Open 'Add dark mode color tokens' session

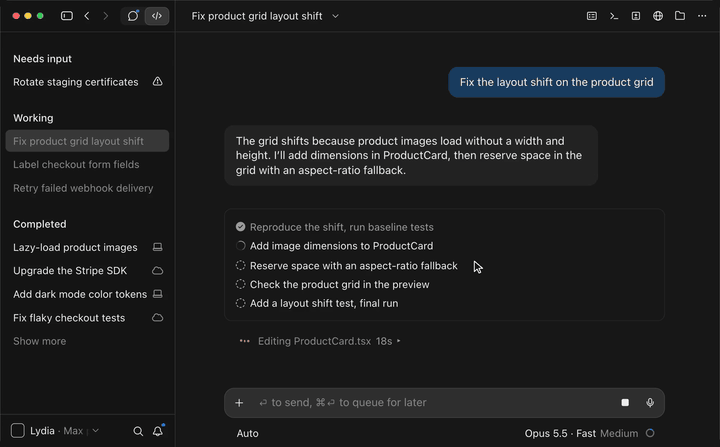(87, 294)
